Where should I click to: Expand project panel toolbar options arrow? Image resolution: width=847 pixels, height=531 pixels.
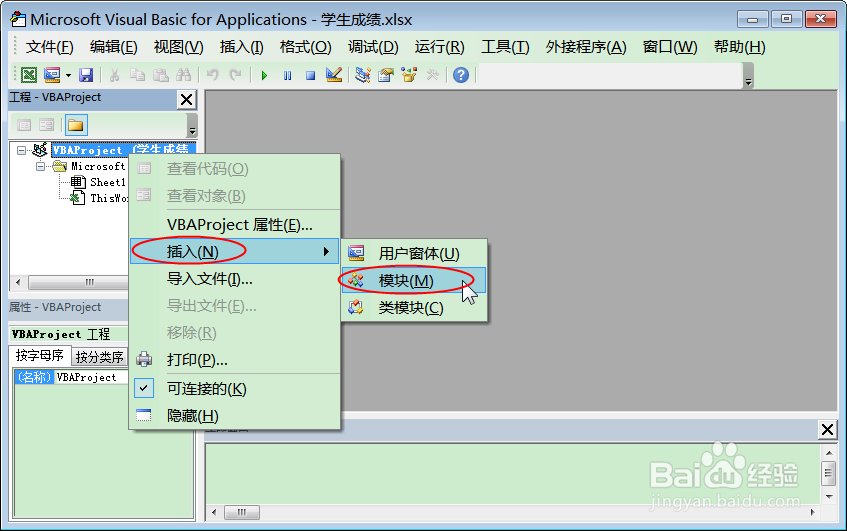[x=192, y=126]
